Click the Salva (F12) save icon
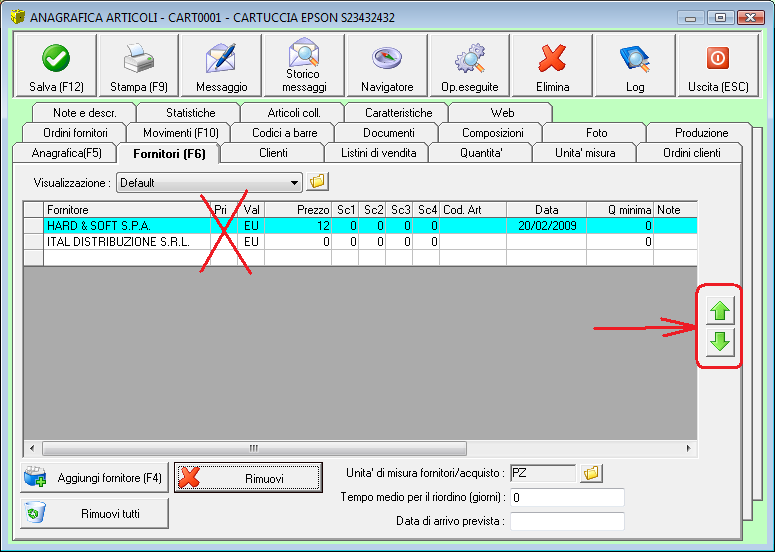The height and width of the screenshot is (552, 775). tap(56, 65)
